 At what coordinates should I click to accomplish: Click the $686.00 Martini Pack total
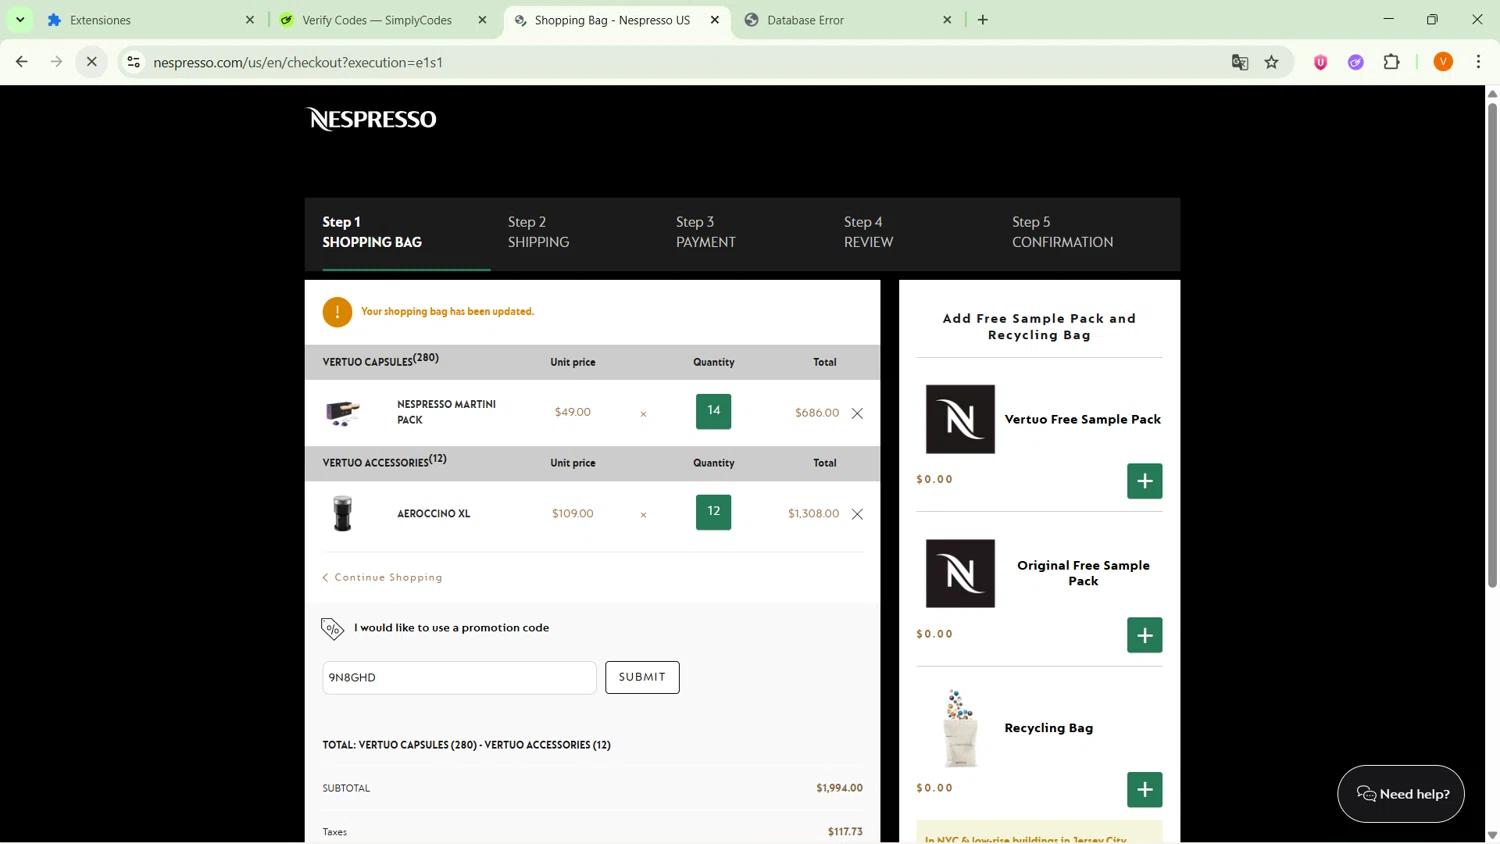(817, 413)
